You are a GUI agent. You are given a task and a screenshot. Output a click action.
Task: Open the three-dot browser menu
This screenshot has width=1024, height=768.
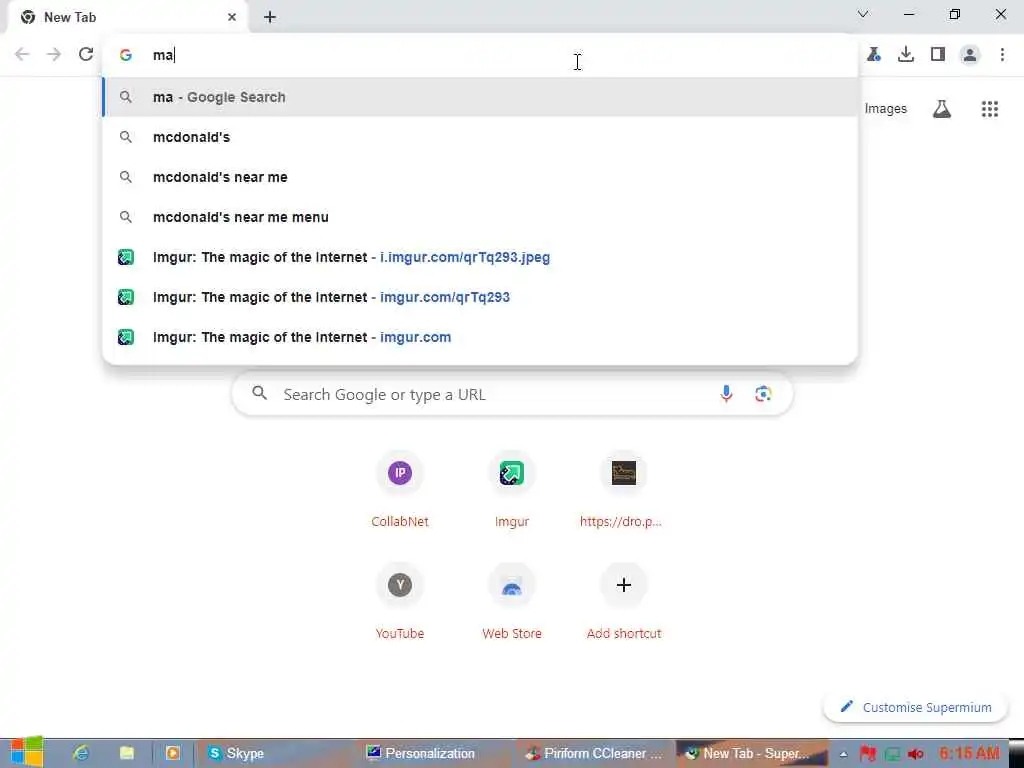[1002, 54]
